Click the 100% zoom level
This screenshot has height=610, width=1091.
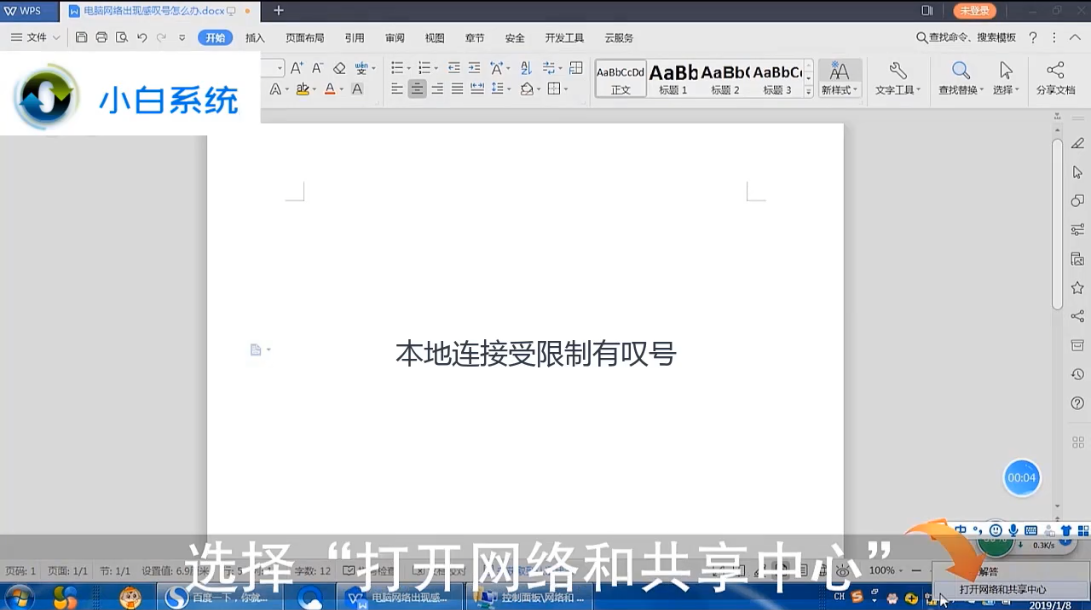[x=882, y=570]
